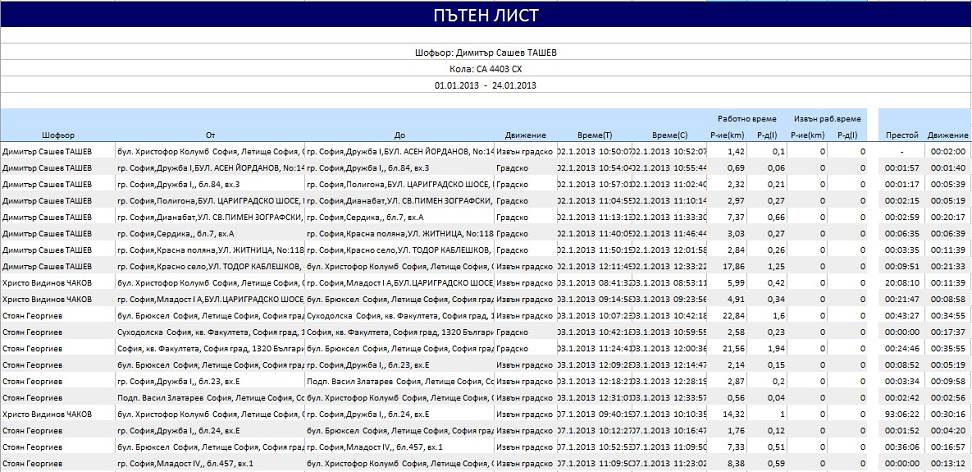
Task: Click the distance value 7,37
Action: point(736,217)
